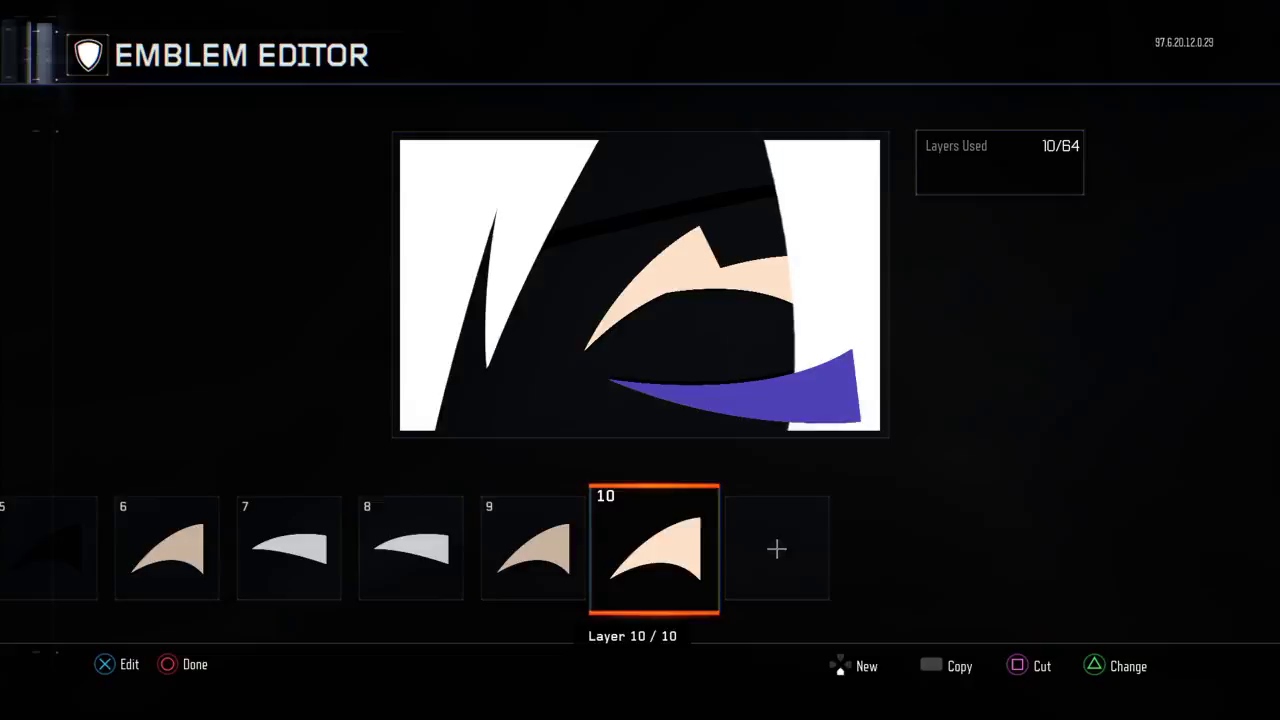1280x720 pixels.
Task: Click the Edit label
Action: [130, 664]
